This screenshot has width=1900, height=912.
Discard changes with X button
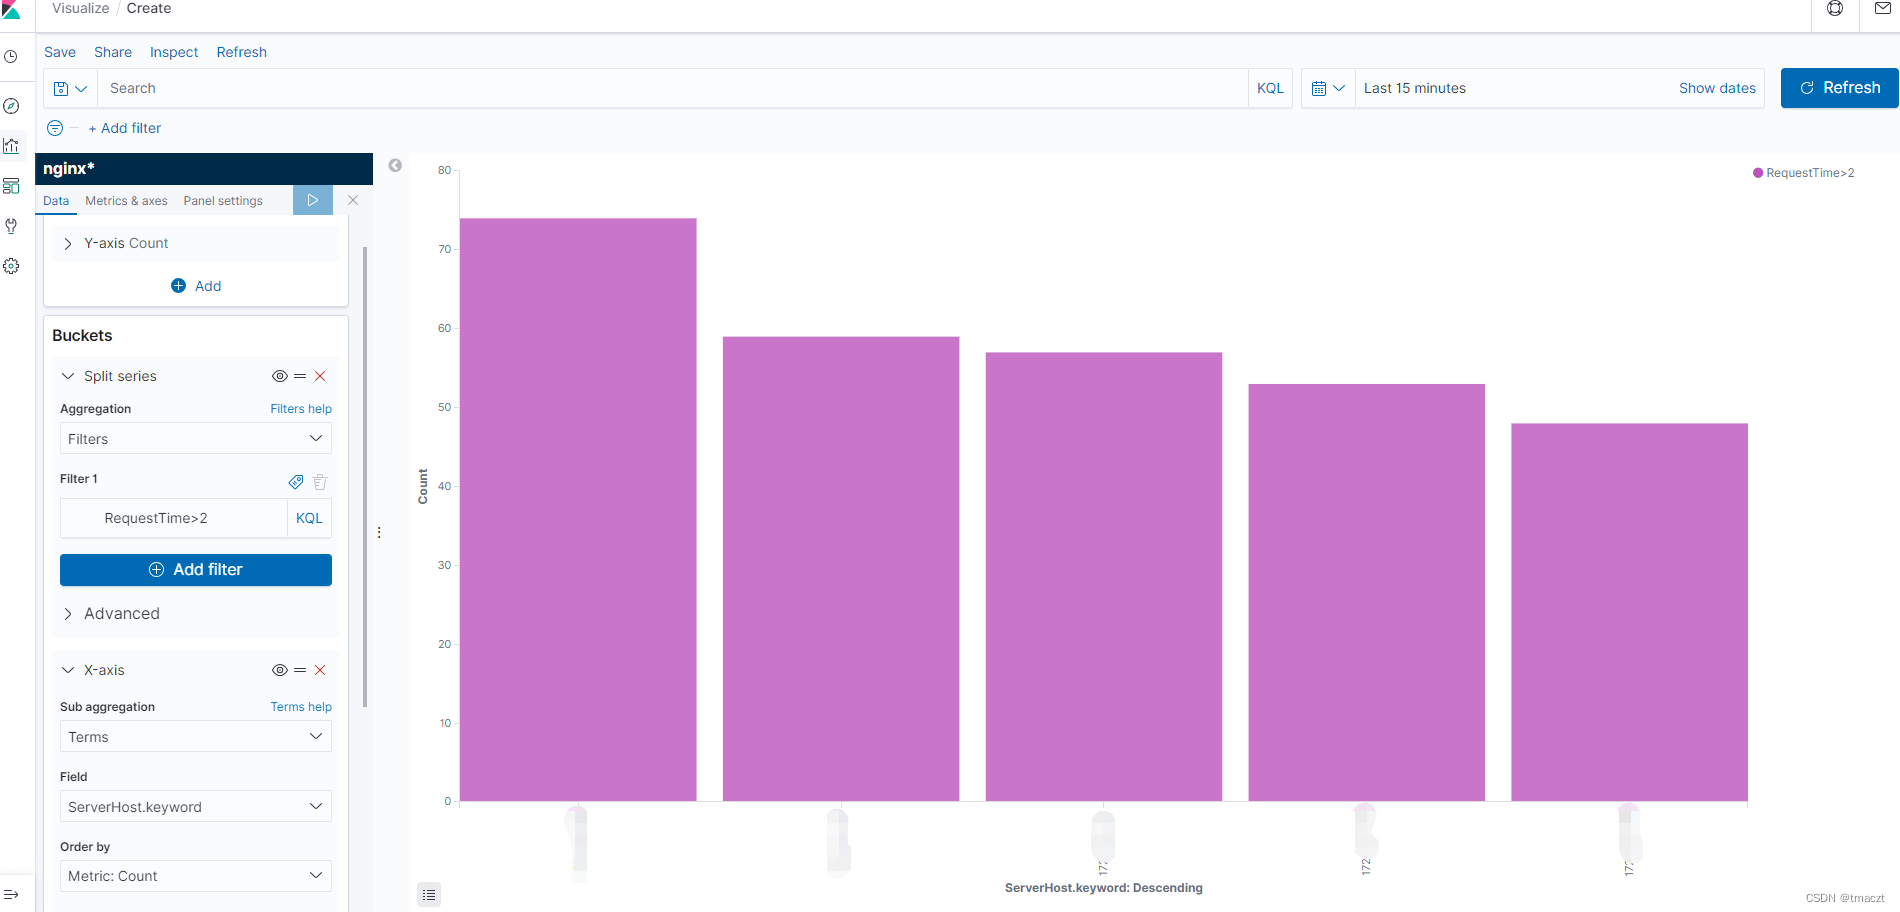click(x=353, y=200)
